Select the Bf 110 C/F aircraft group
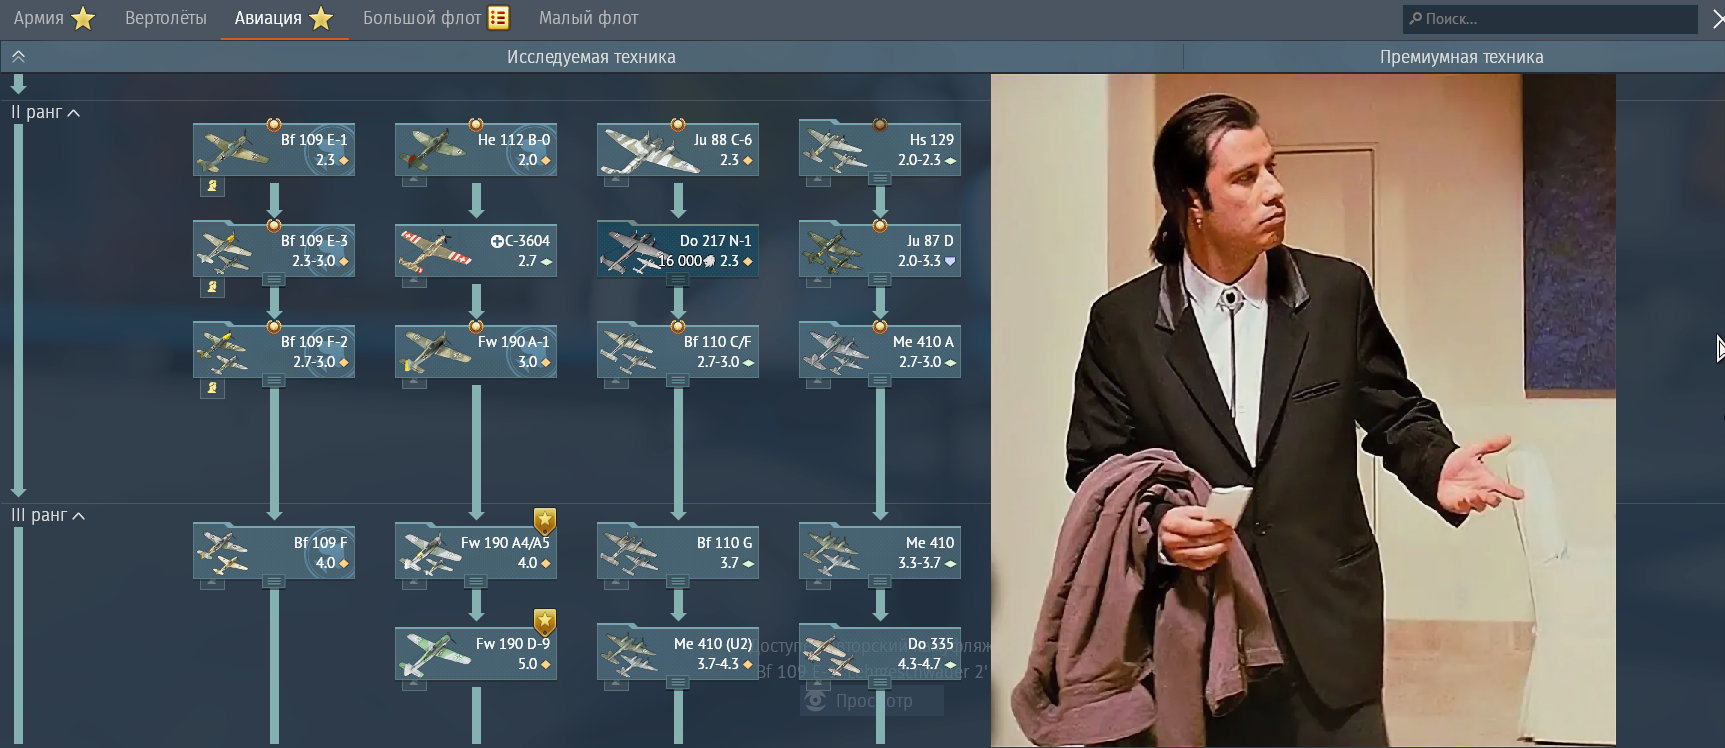The image size is (1725, 748). [x=678, y=351]
